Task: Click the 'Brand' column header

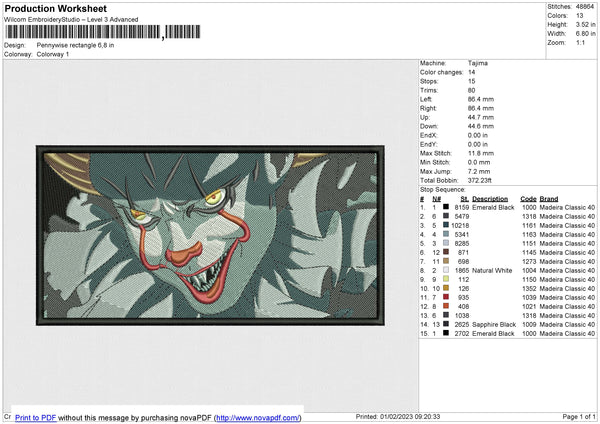Action: click(549, 199)
